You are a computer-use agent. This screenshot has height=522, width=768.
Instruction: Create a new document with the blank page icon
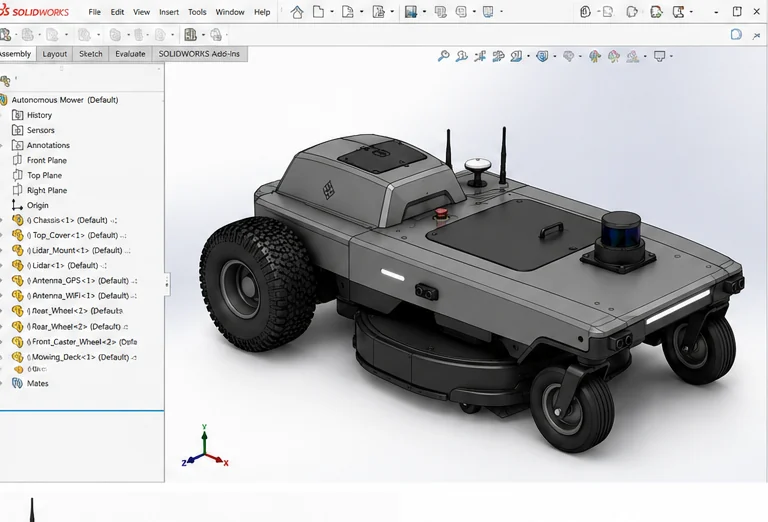click(318, 12)
